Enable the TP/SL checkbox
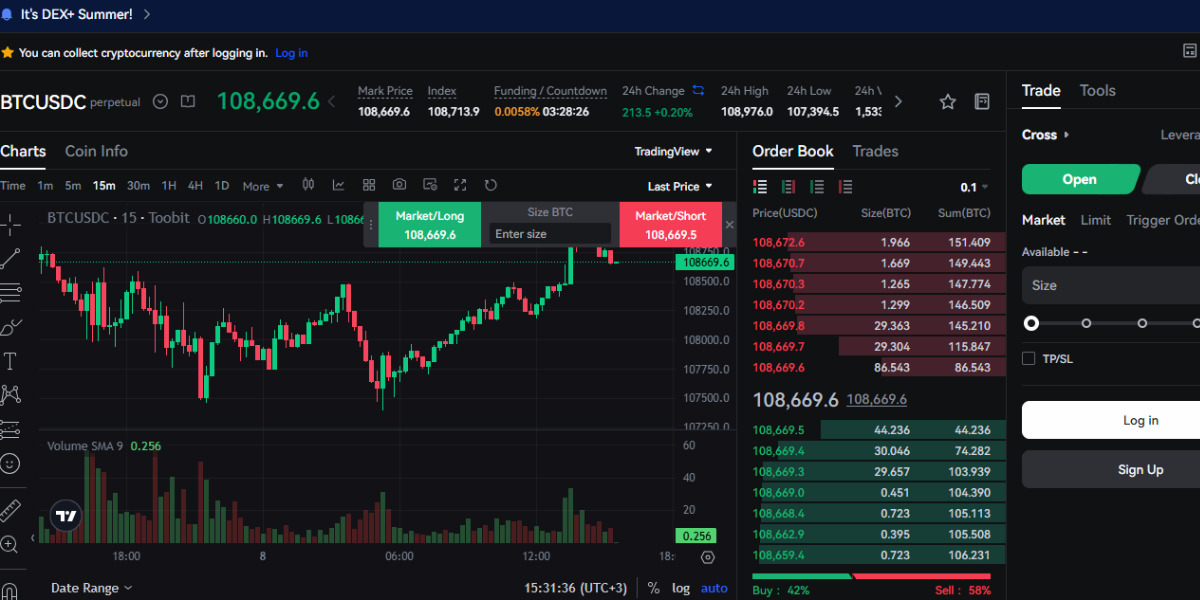Viewport: 1200px width, 600px height. (1028, 358)
